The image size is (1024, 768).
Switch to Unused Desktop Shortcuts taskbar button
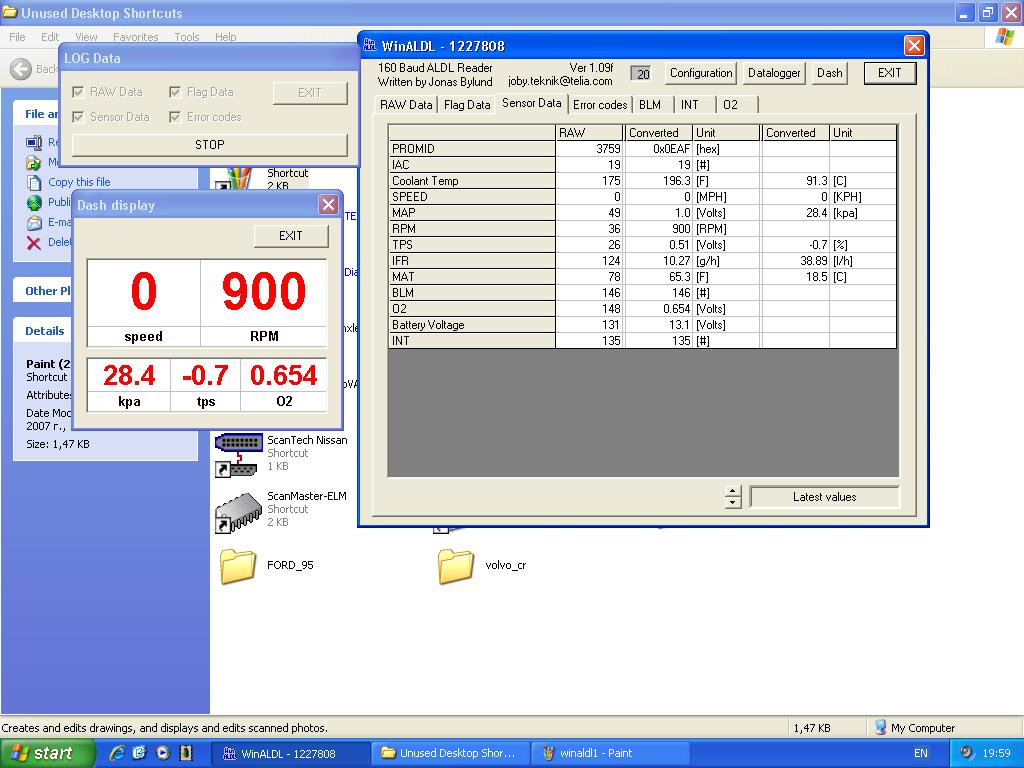tap(449, 754)
